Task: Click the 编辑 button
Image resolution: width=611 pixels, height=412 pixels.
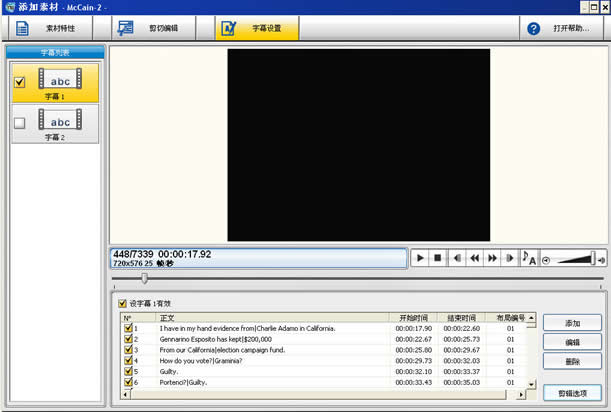Action: tap(572, 342)
